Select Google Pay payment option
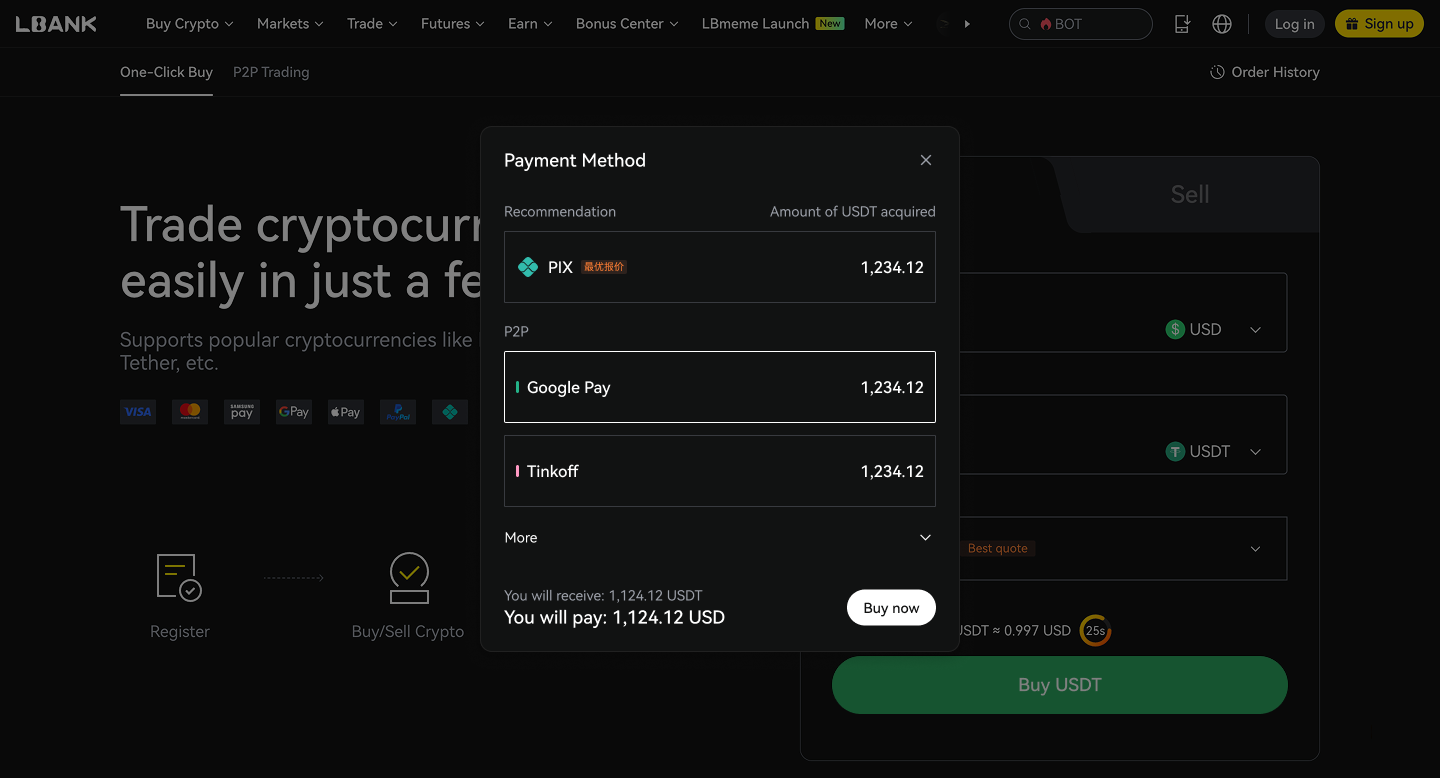 pyautogui.click(x=720, y=387)
